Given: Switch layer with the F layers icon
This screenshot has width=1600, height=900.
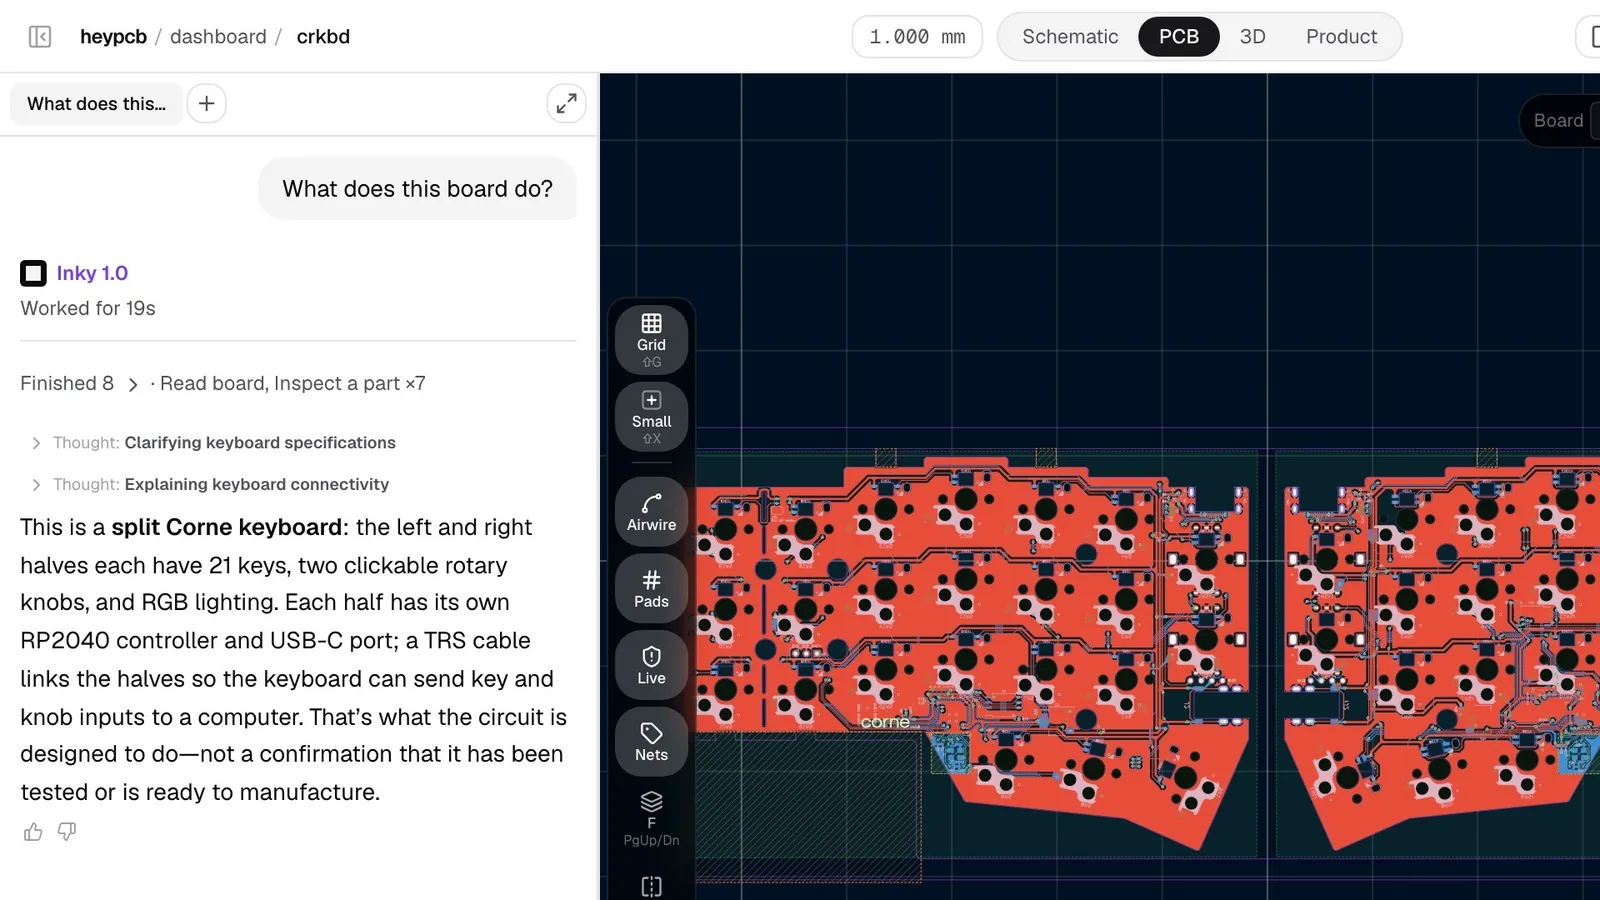Looking at the screenshot, I should pos(651,818).
